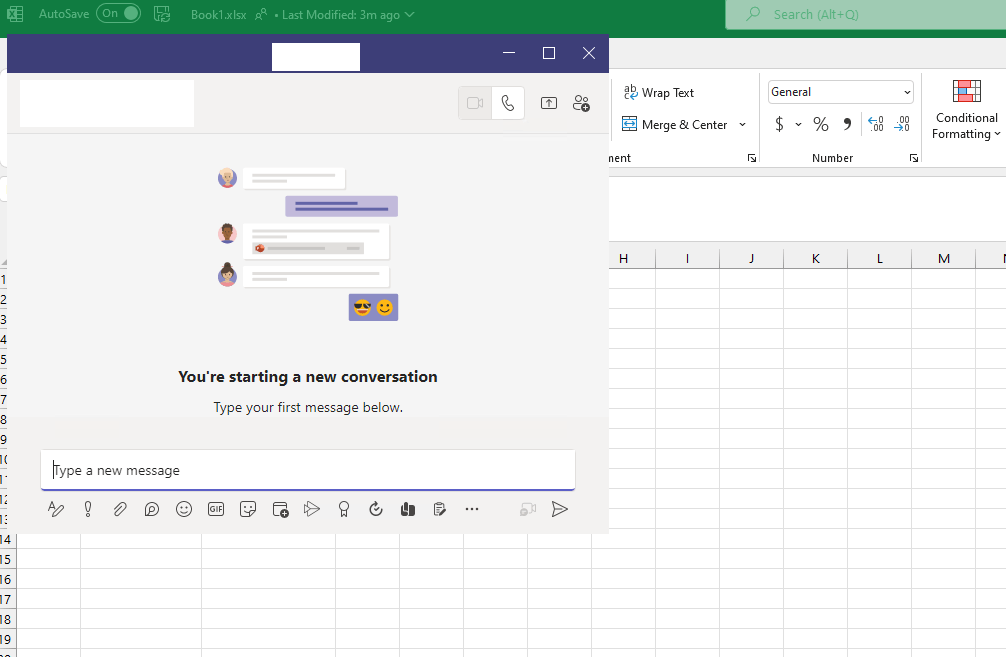The width and height of the screenshot is (1006, 657).
Task: Click Increase Decimal icon
Action: (x=875, y=124)
